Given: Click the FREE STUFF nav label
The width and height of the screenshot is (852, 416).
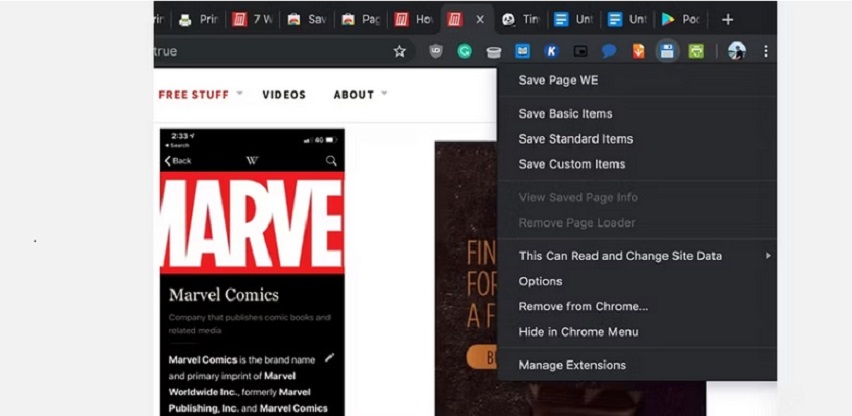Looking at the screenshot, I should 193,94.
